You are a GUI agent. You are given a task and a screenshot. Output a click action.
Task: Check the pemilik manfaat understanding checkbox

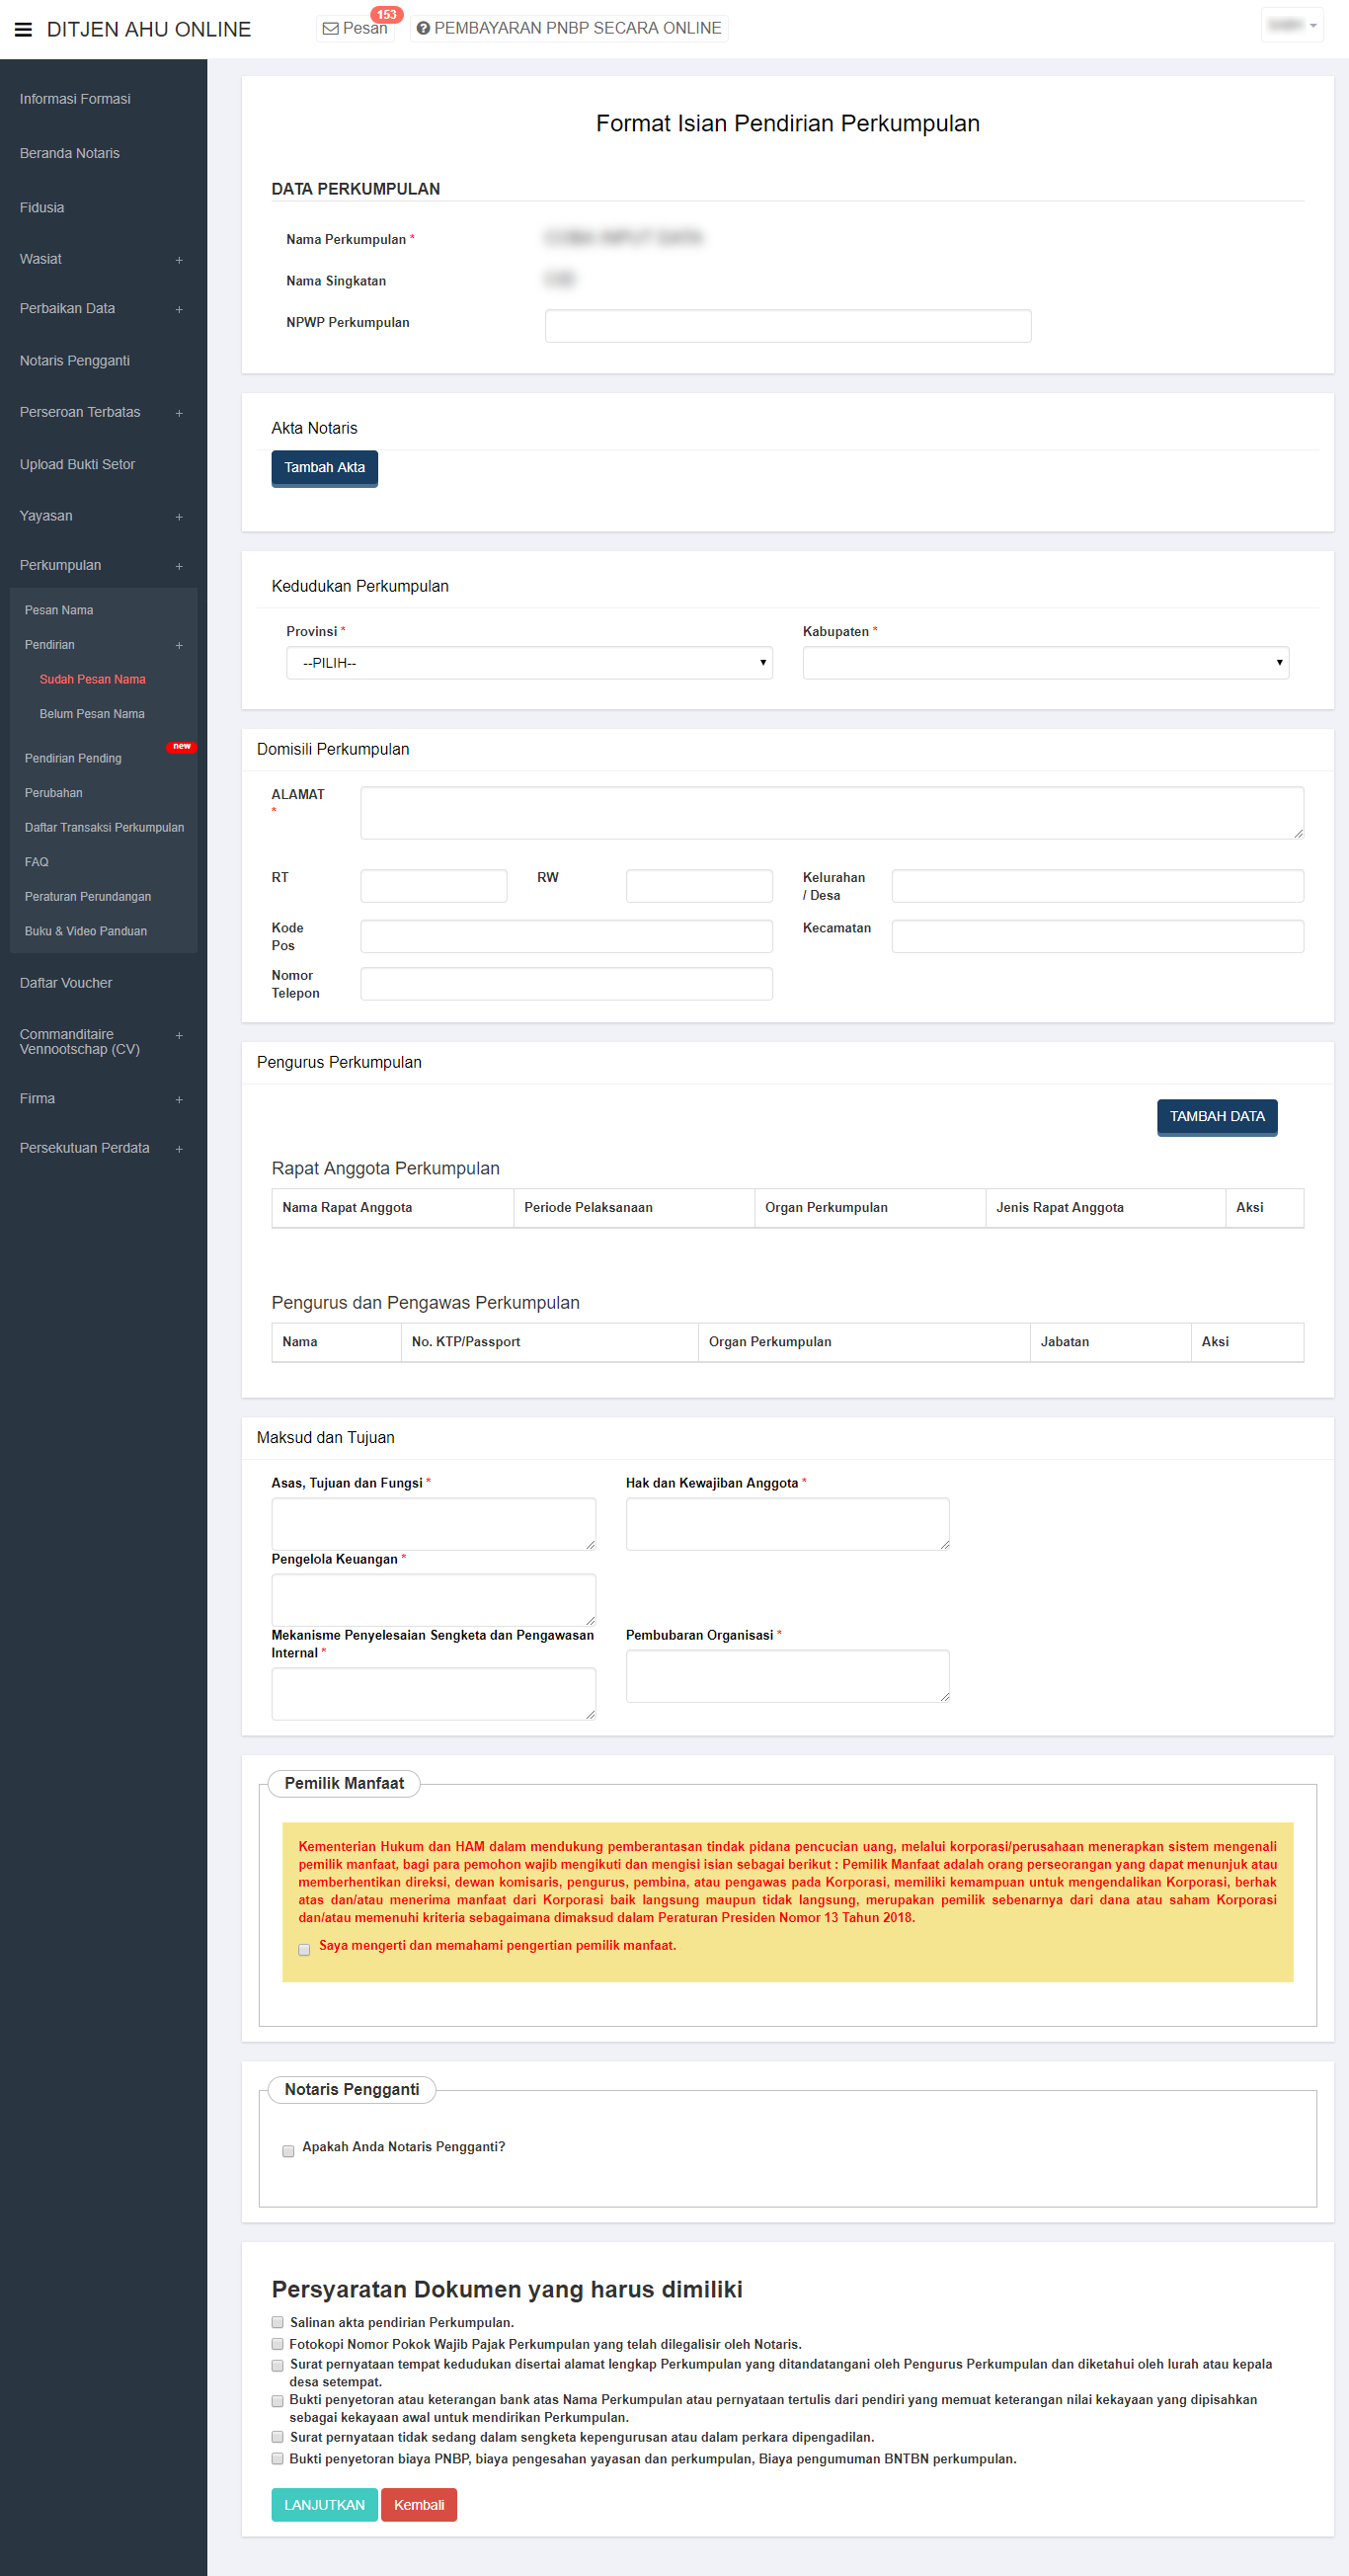tap(304, 1949)
